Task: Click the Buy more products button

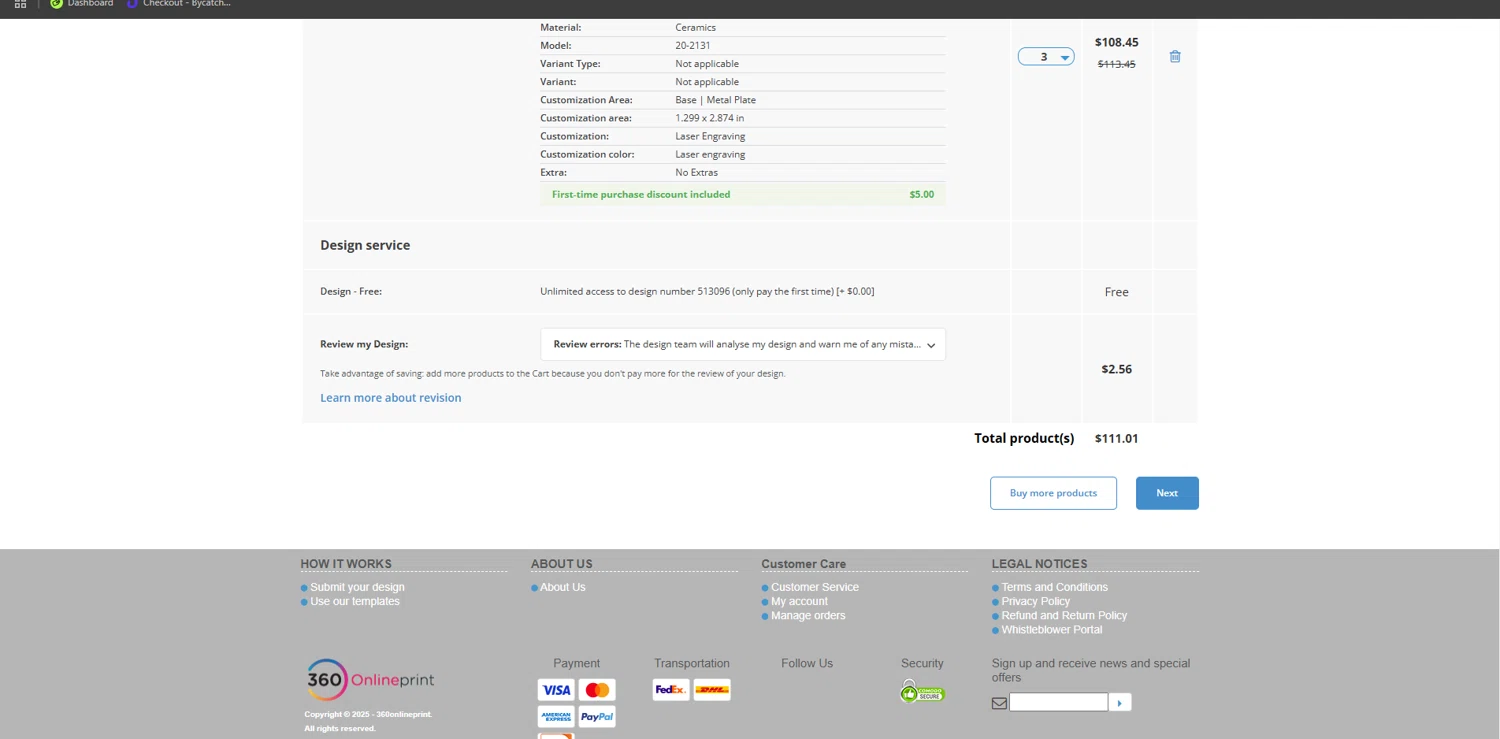Action: point(1053,493)
